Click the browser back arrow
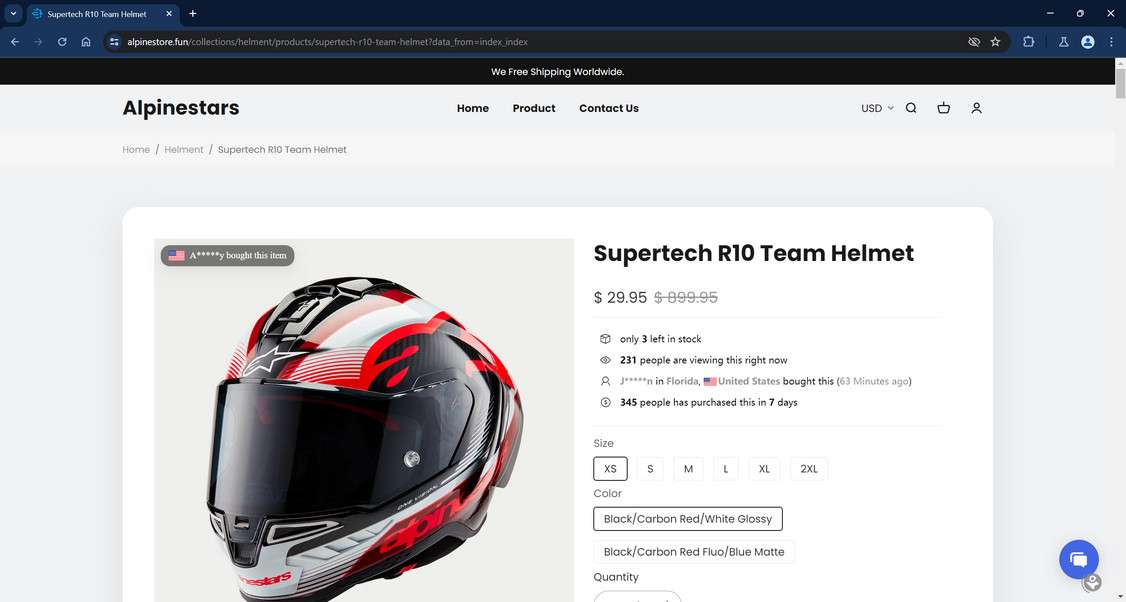This screenshot has height=602, width=1126. pos(14,42)
